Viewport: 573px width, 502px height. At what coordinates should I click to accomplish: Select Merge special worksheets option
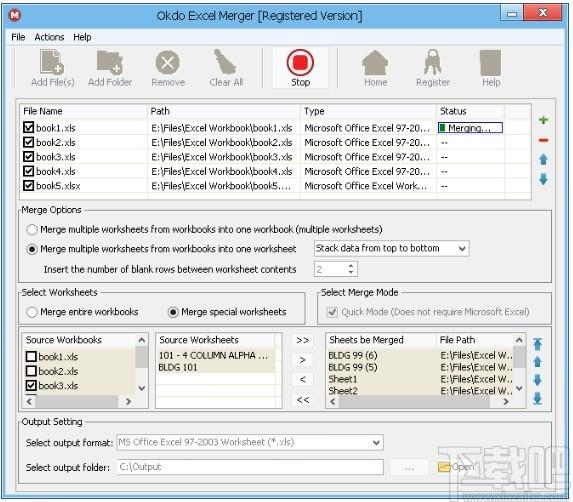click(x=173, y=312)
